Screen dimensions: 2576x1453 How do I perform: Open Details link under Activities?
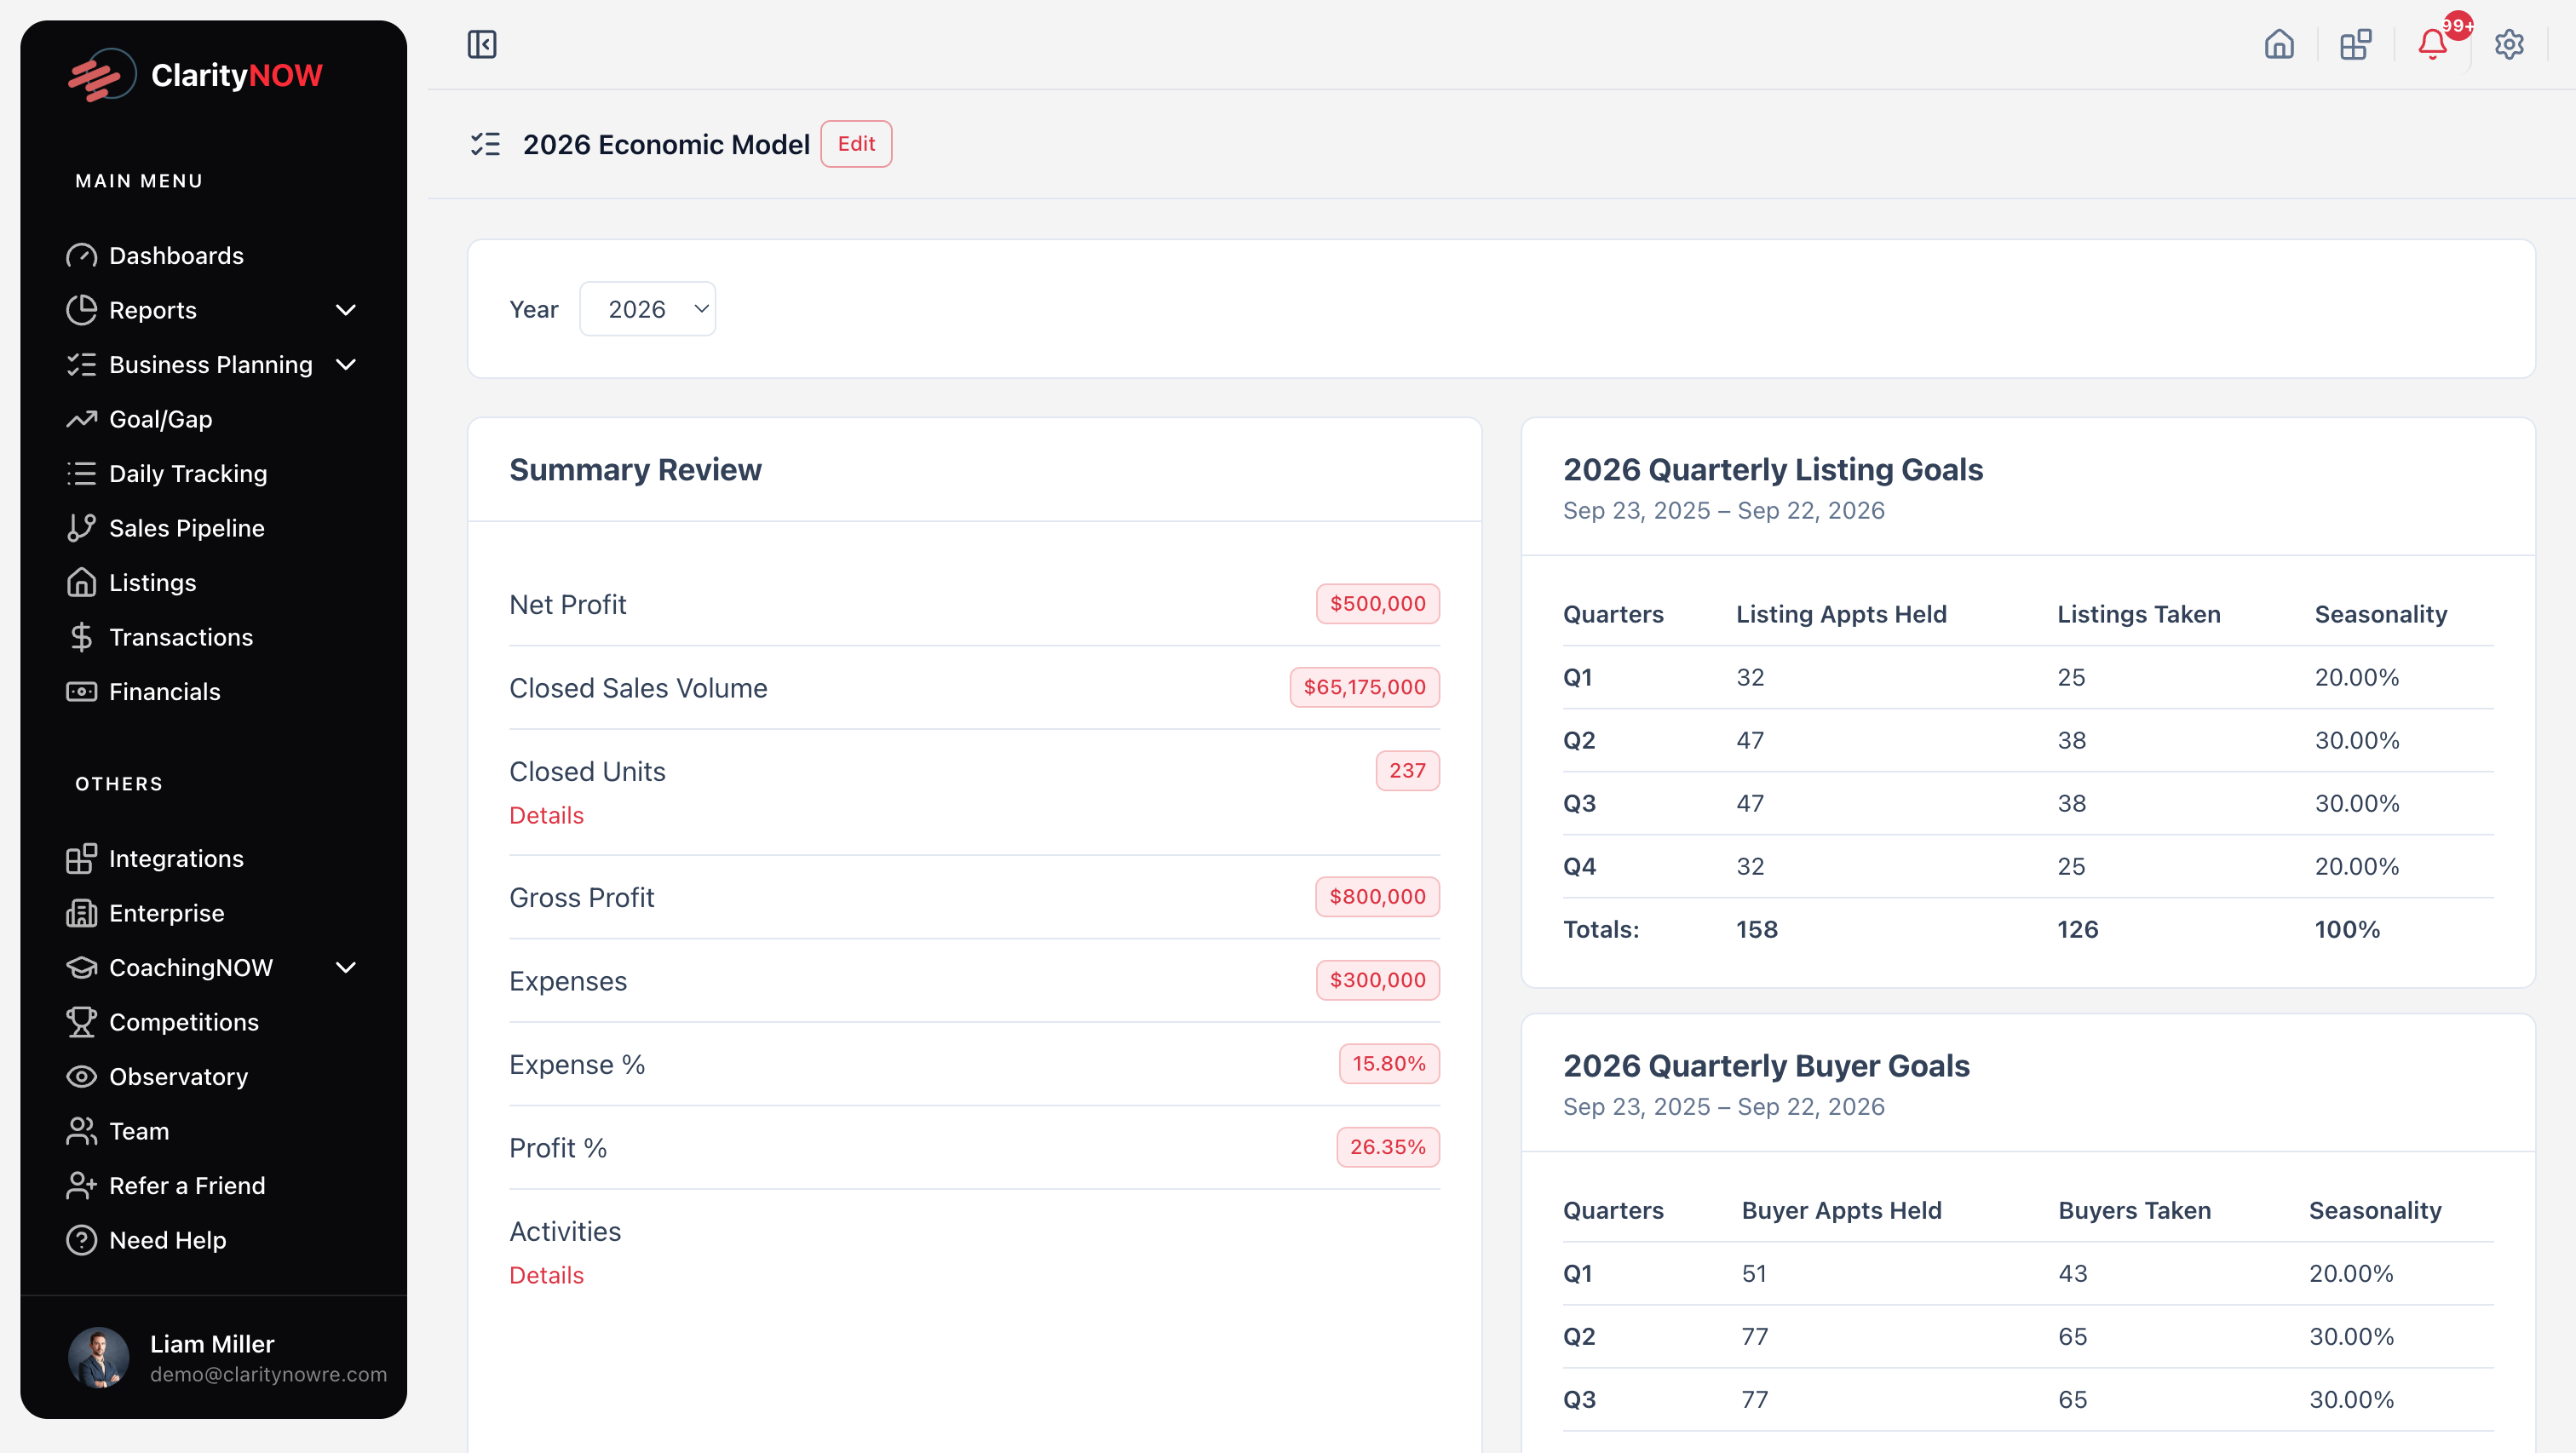[546, 1275]
